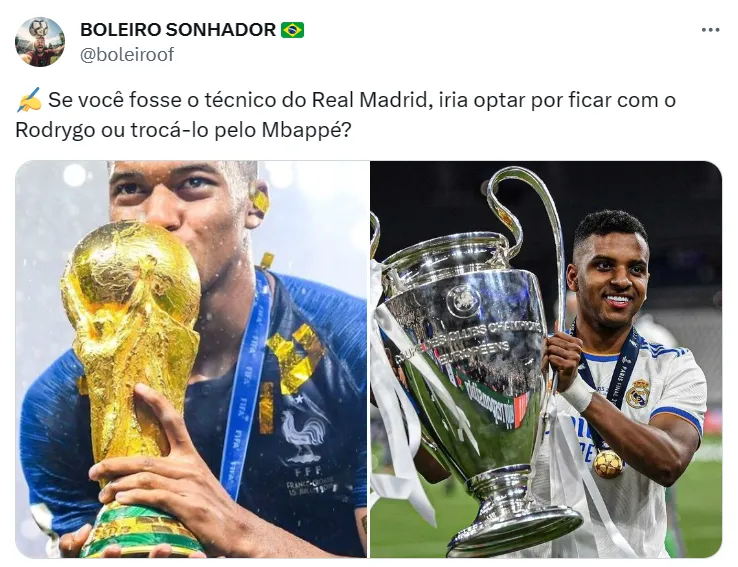Open the right photo with the Champions League trophy
738x567 pixels.
[546, 359]
